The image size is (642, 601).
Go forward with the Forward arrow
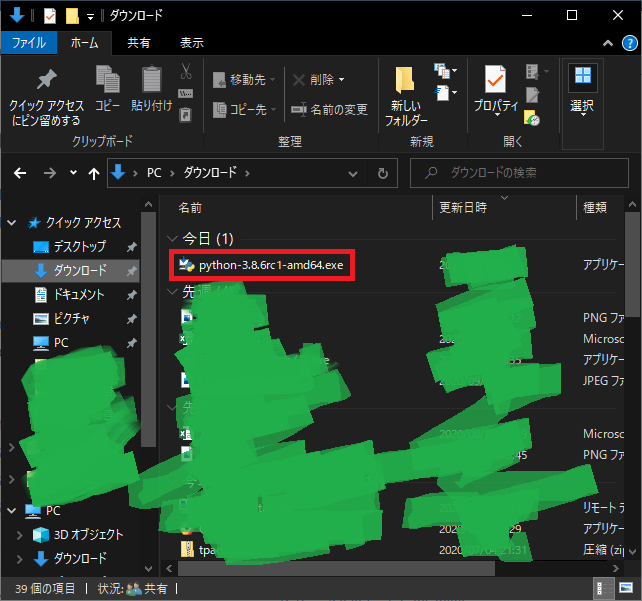click(50, 173)
